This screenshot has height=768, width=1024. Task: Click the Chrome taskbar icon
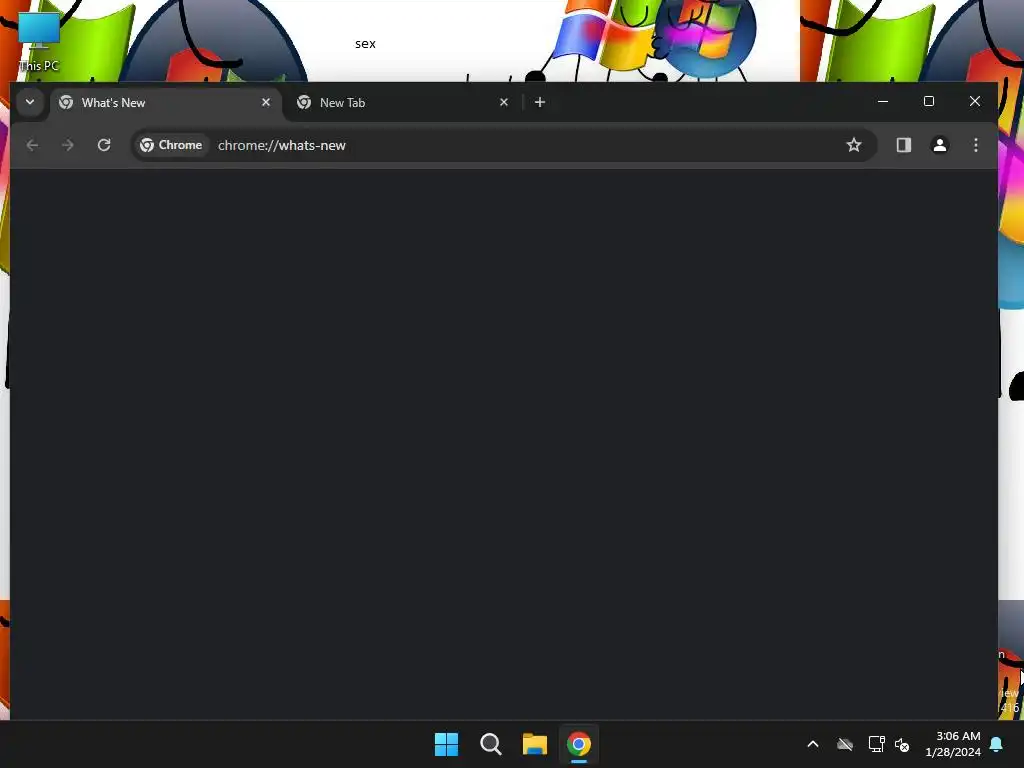[579, 744]
